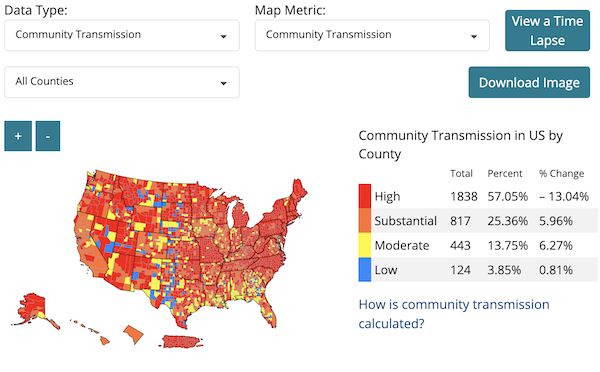Image resolution: width=600 pixels, height=372 pixels.
Task: Open the community transmission calculation link
Action: coord(454,314)
